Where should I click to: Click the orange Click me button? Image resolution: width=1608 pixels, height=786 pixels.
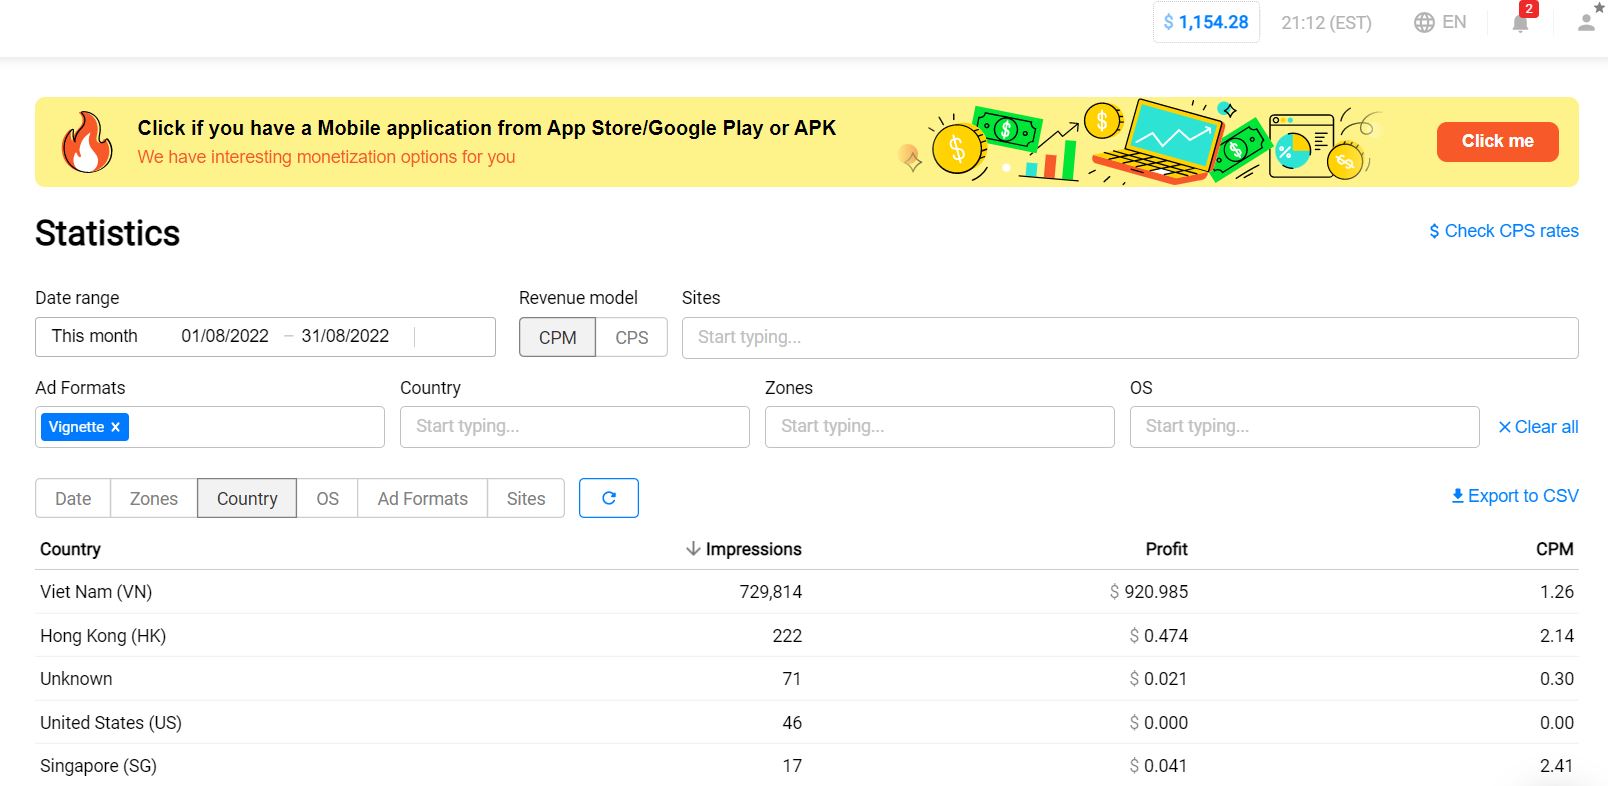tap(1497, 142)
